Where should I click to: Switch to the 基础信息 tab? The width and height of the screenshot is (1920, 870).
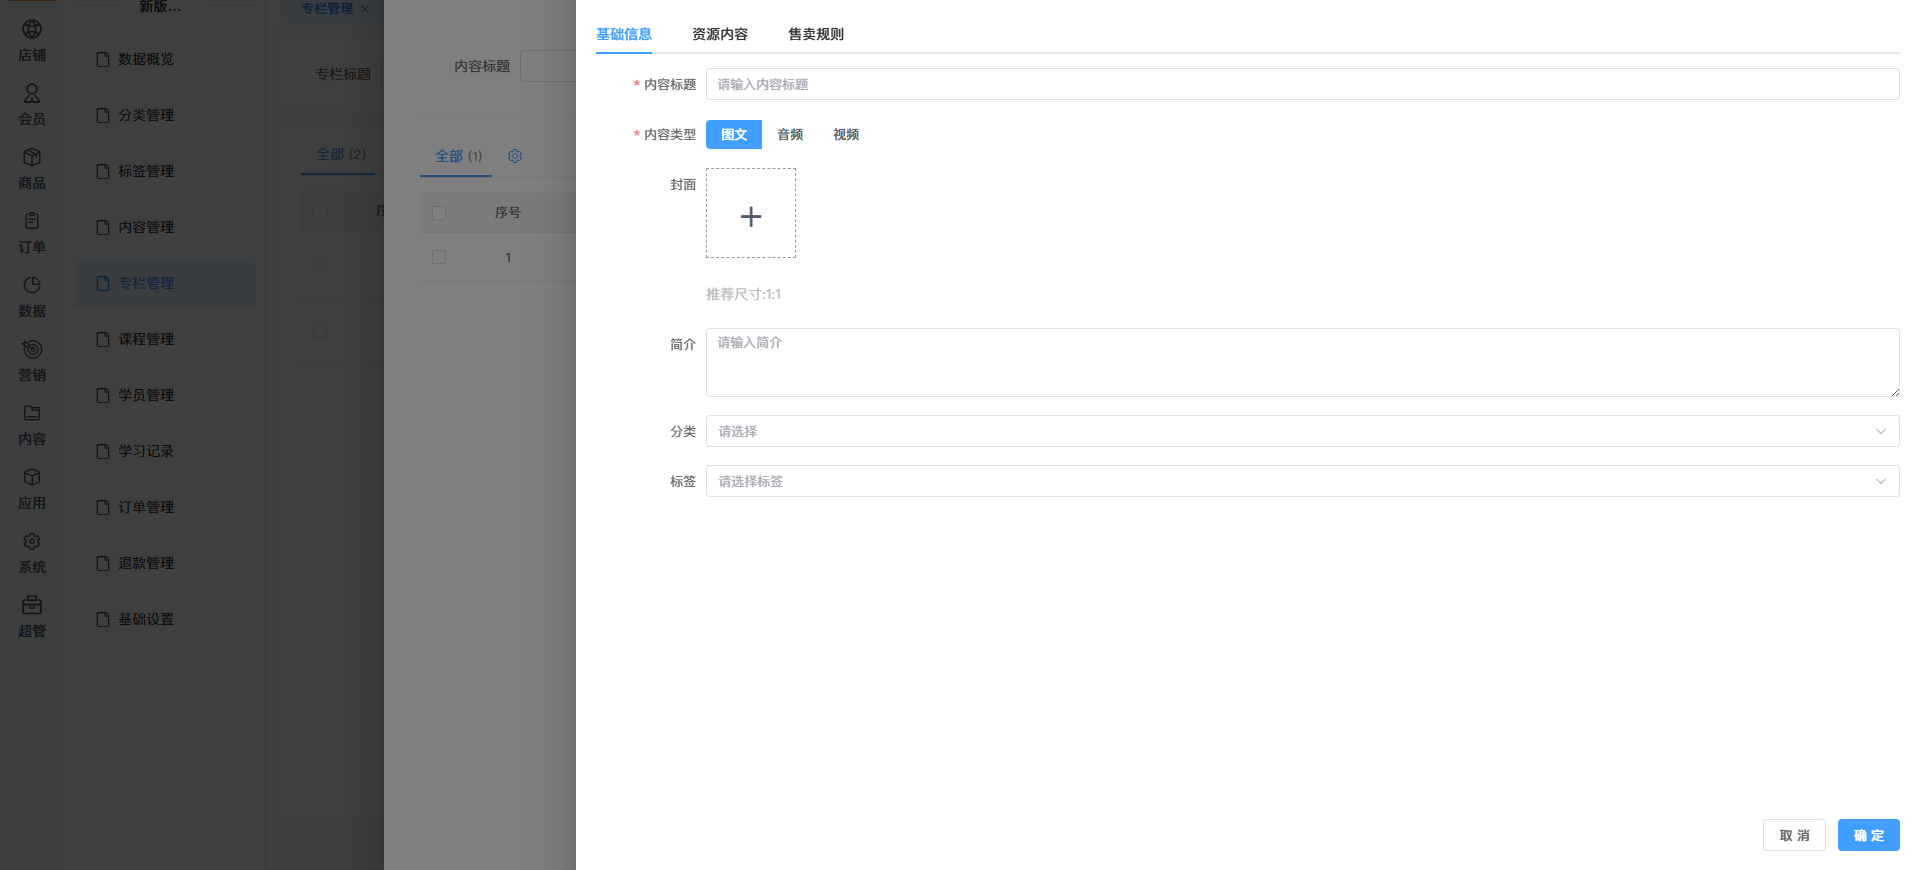[624, 34]
